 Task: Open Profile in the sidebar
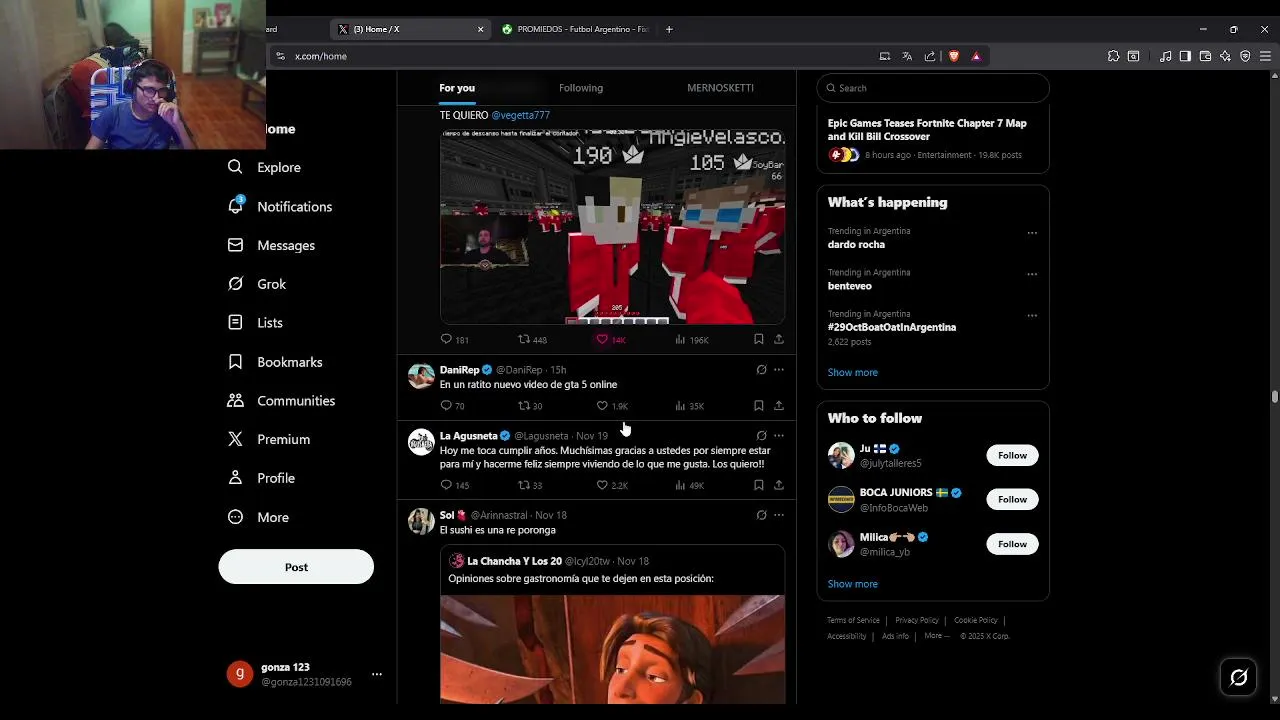(x=261, y=478)
